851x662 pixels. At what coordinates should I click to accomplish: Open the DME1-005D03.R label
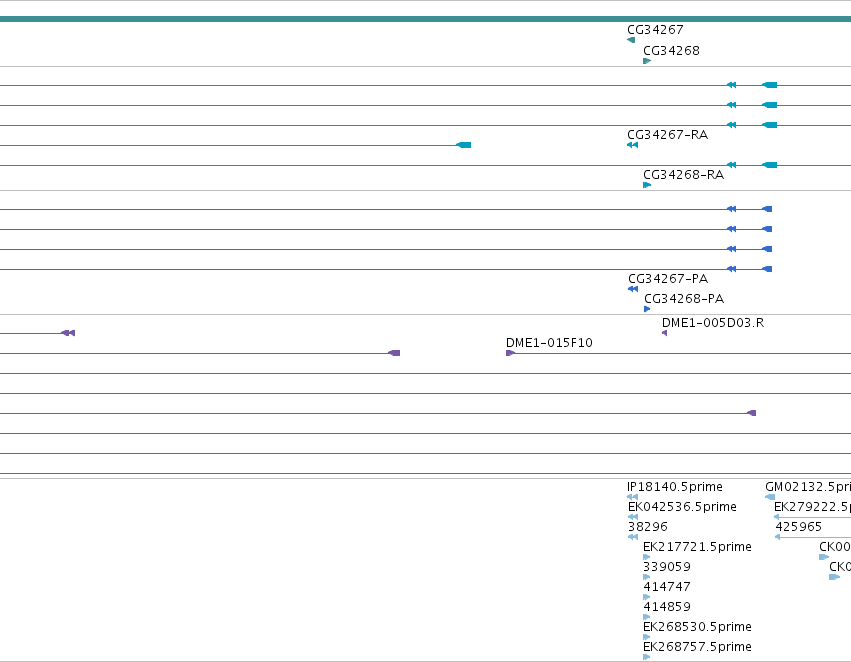[x=713, y=323]
